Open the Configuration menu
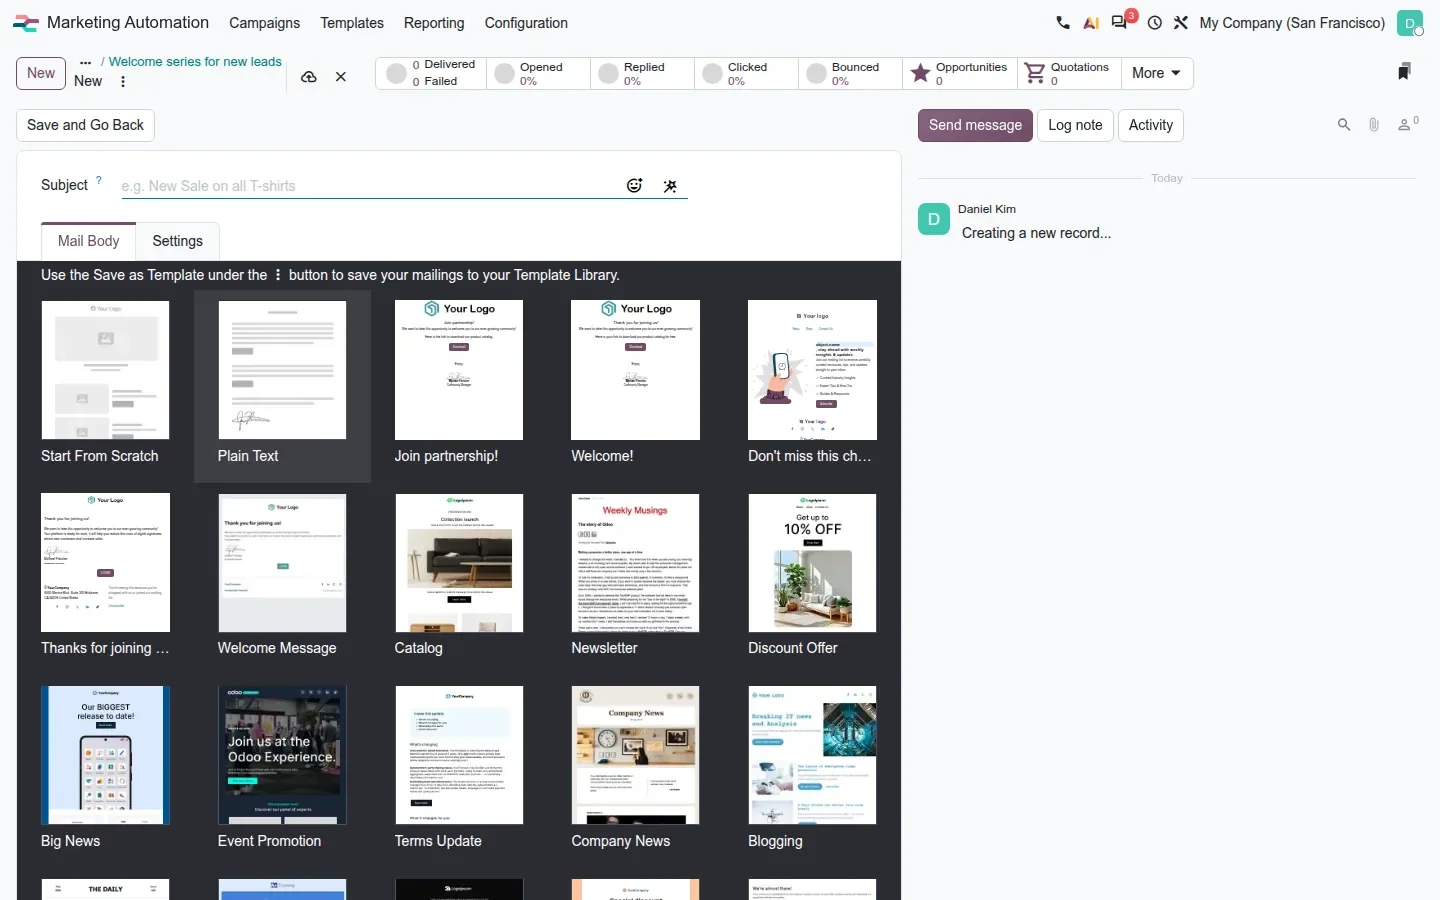The image size is (1440, 900). tap(526, 23)
